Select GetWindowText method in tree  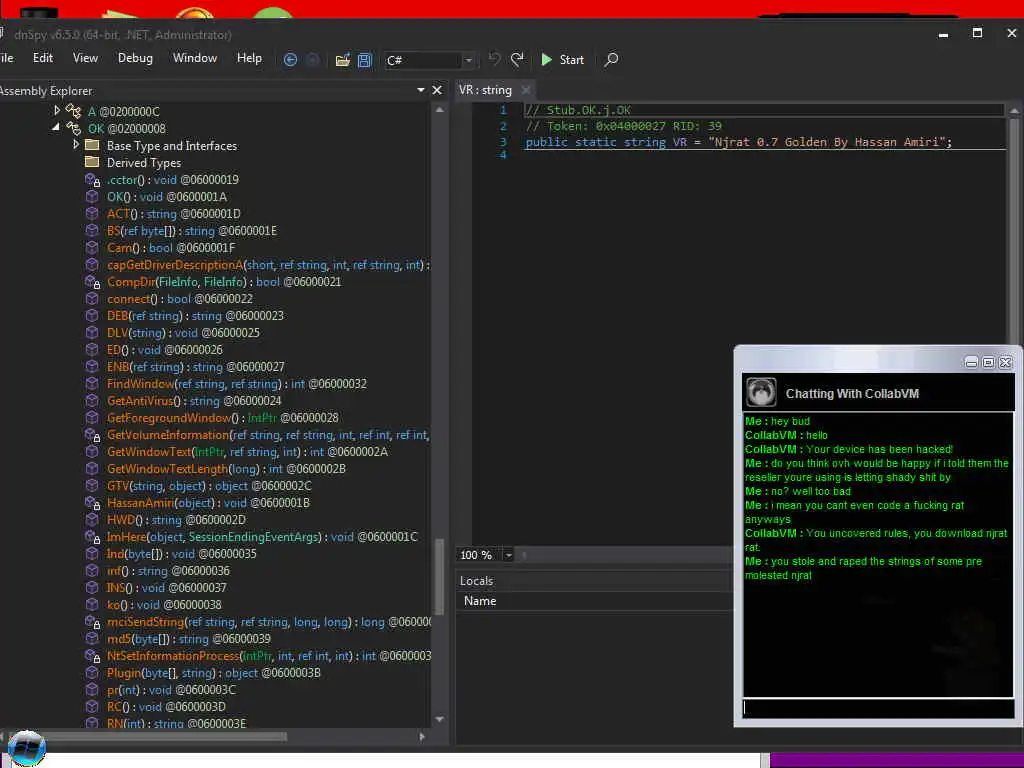(247, 451)
